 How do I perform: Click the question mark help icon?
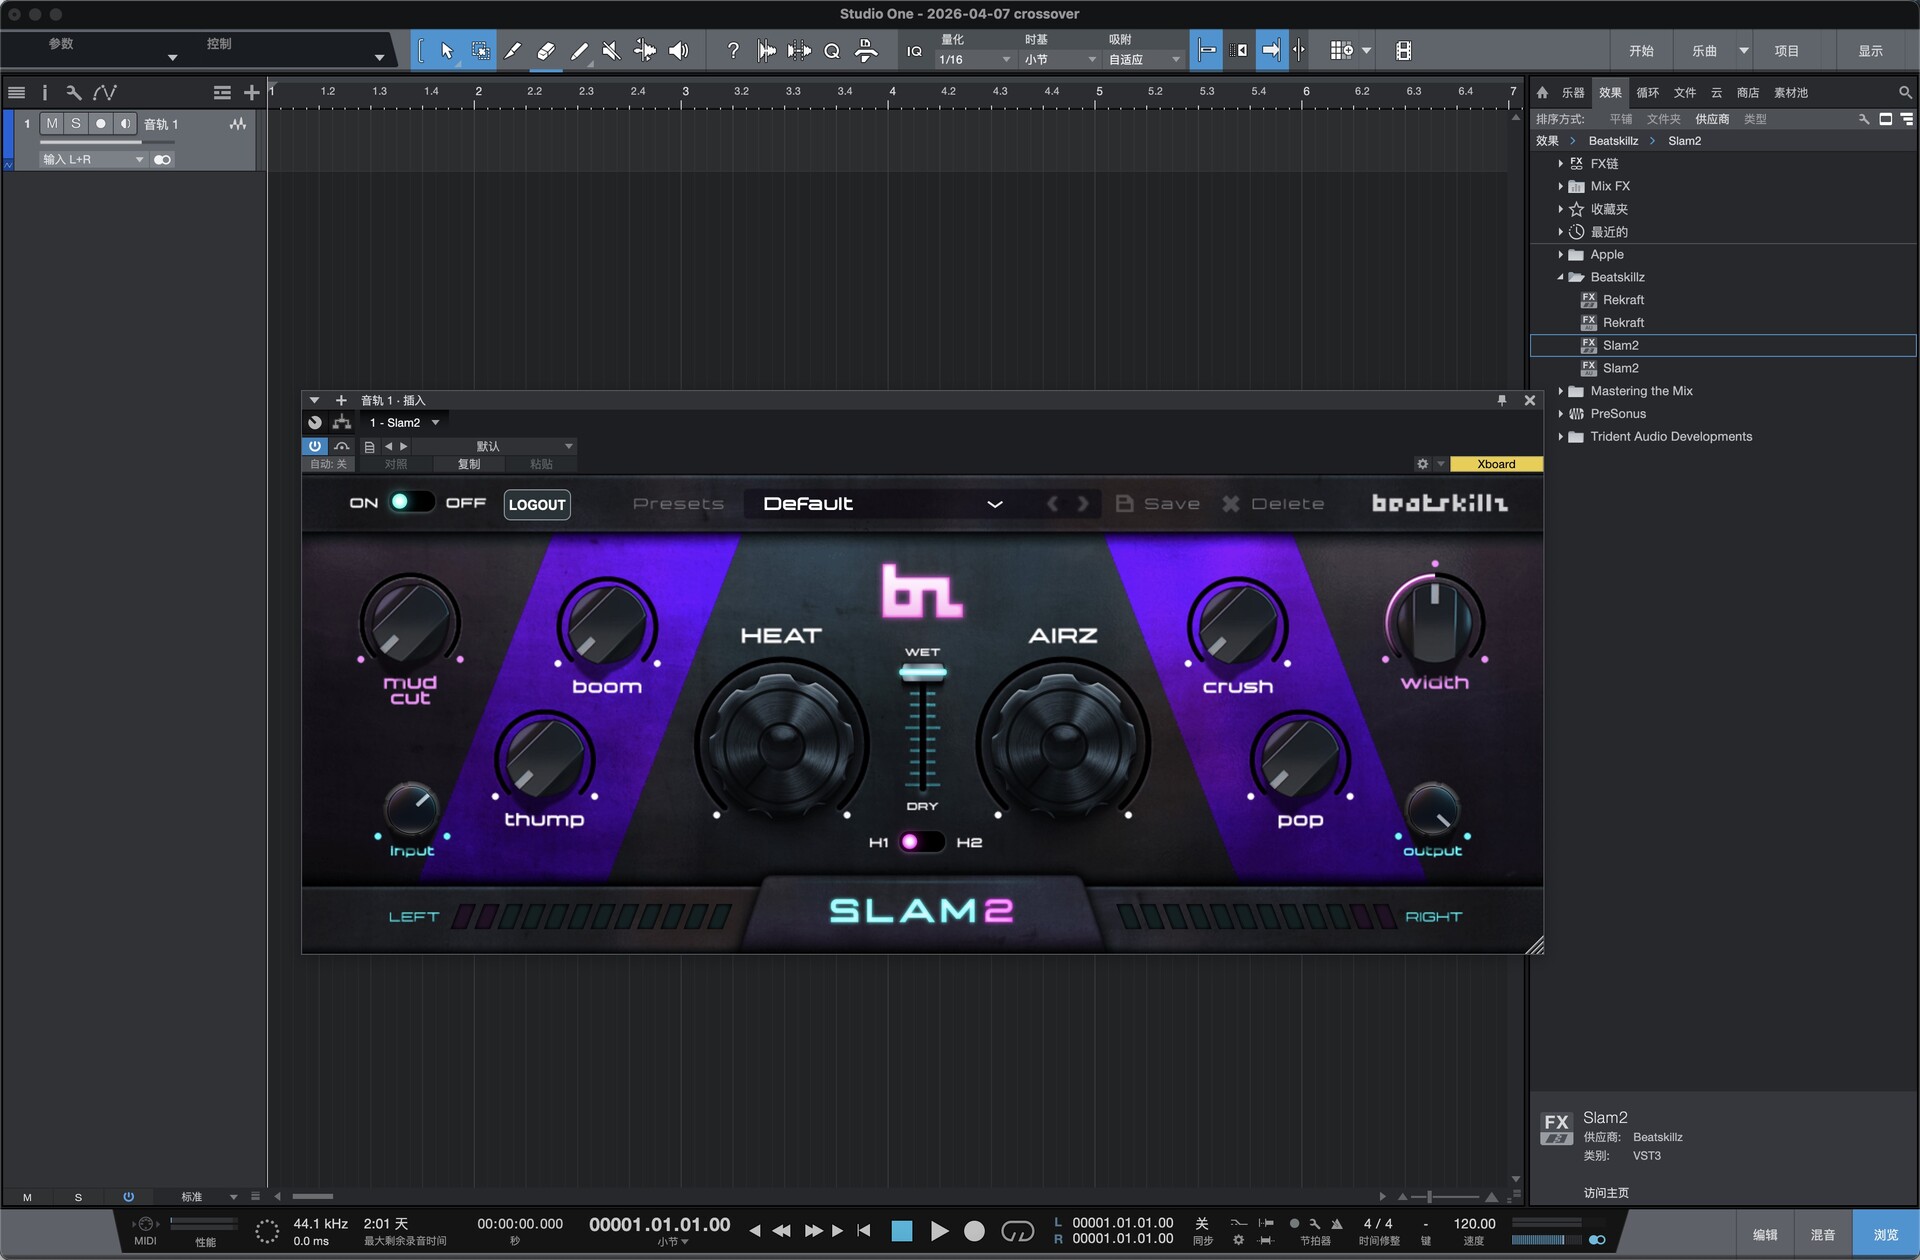pyautogui.click(x=733, y=51)
